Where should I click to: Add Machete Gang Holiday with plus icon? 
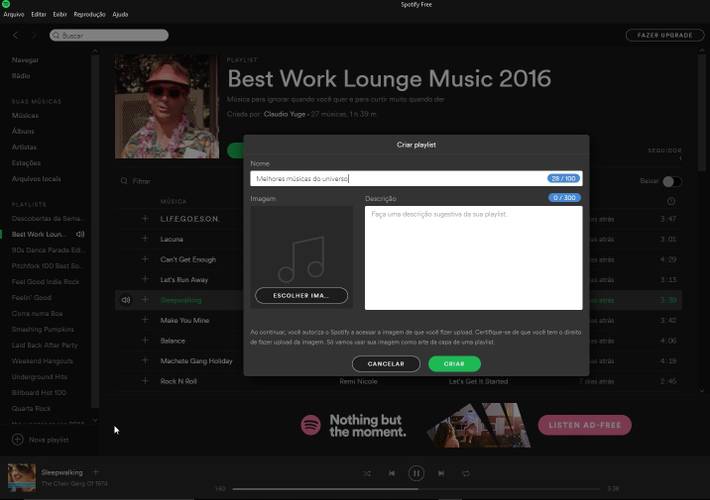(x=145, y=361)
